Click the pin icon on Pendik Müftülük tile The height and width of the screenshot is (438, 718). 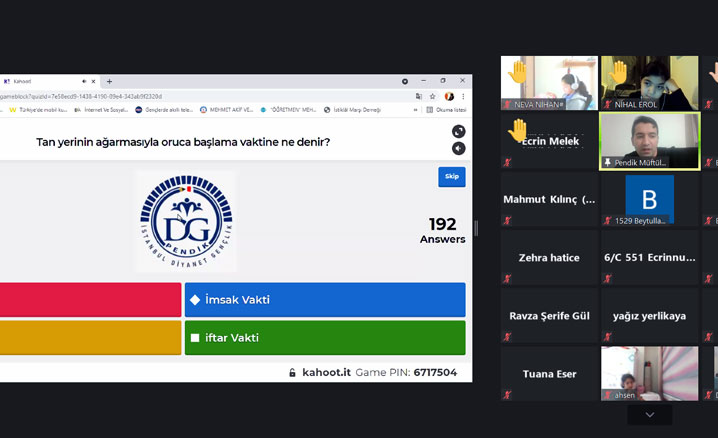click(607, 162)
